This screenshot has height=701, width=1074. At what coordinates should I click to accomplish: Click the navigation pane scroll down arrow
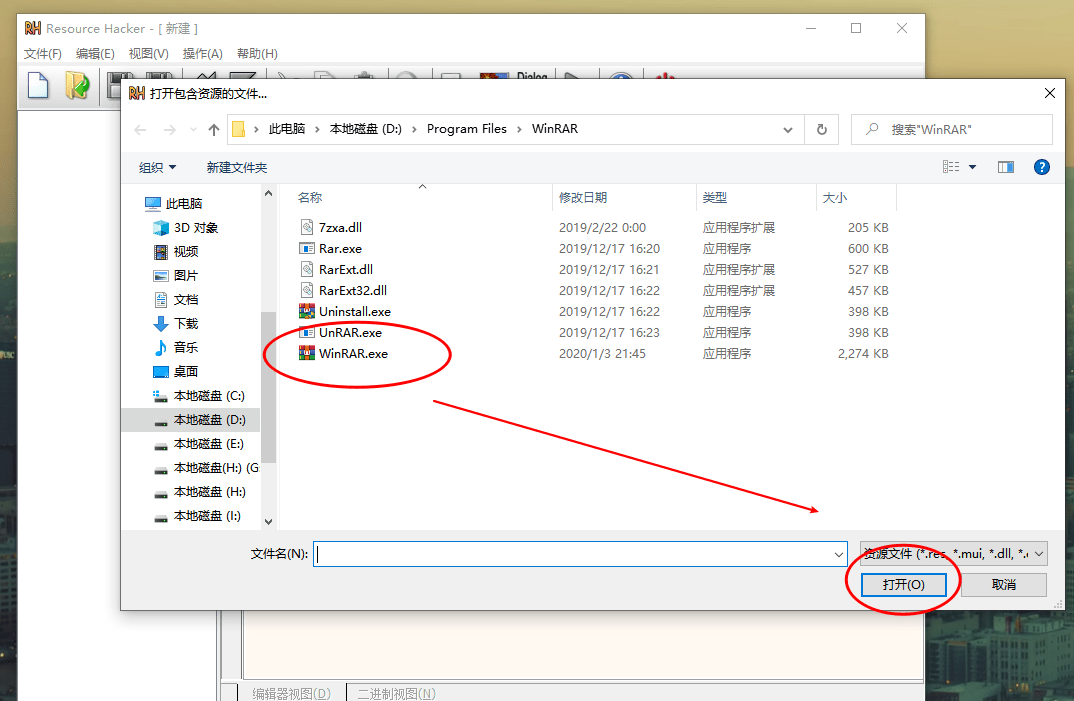pyautogui.click(x=268, y=521)
